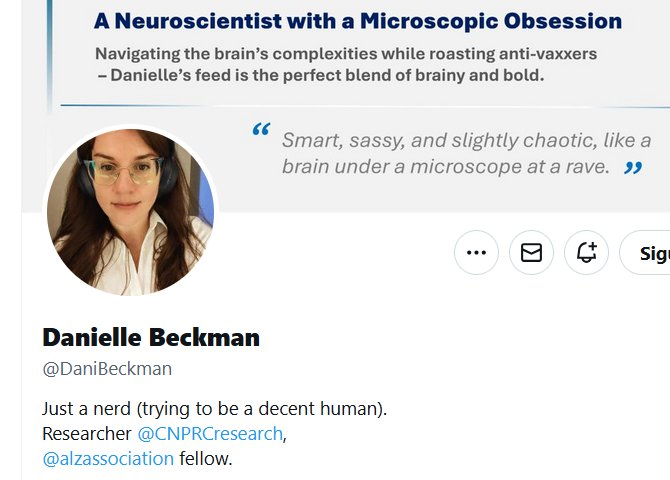
Task: Click the closing blue quotation mark
Action: tap(632, 168)
